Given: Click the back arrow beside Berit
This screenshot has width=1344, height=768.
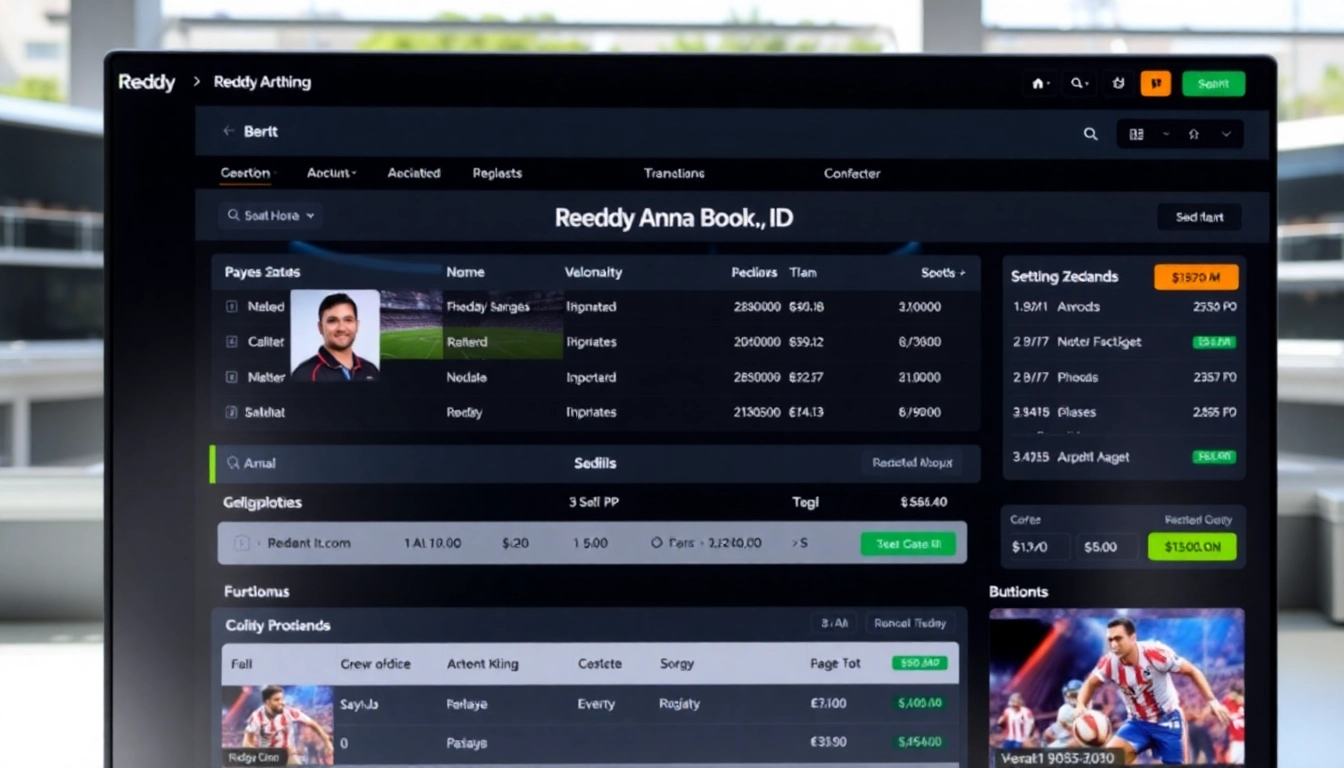Looking at the screenshot, I should coord(228,131).
